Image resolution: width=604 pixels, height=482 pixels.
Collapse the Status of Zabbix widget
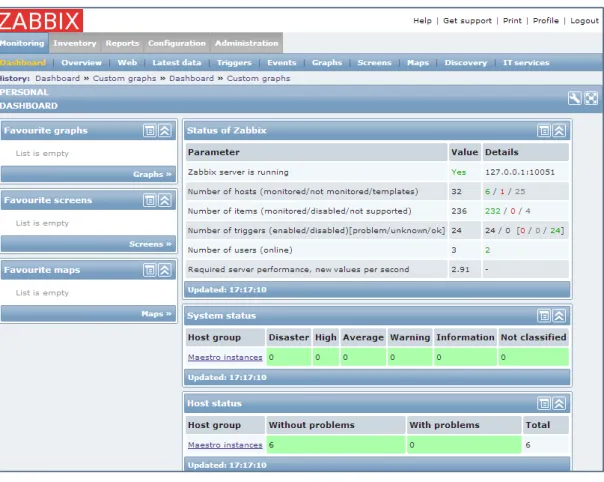coord(559,131)
